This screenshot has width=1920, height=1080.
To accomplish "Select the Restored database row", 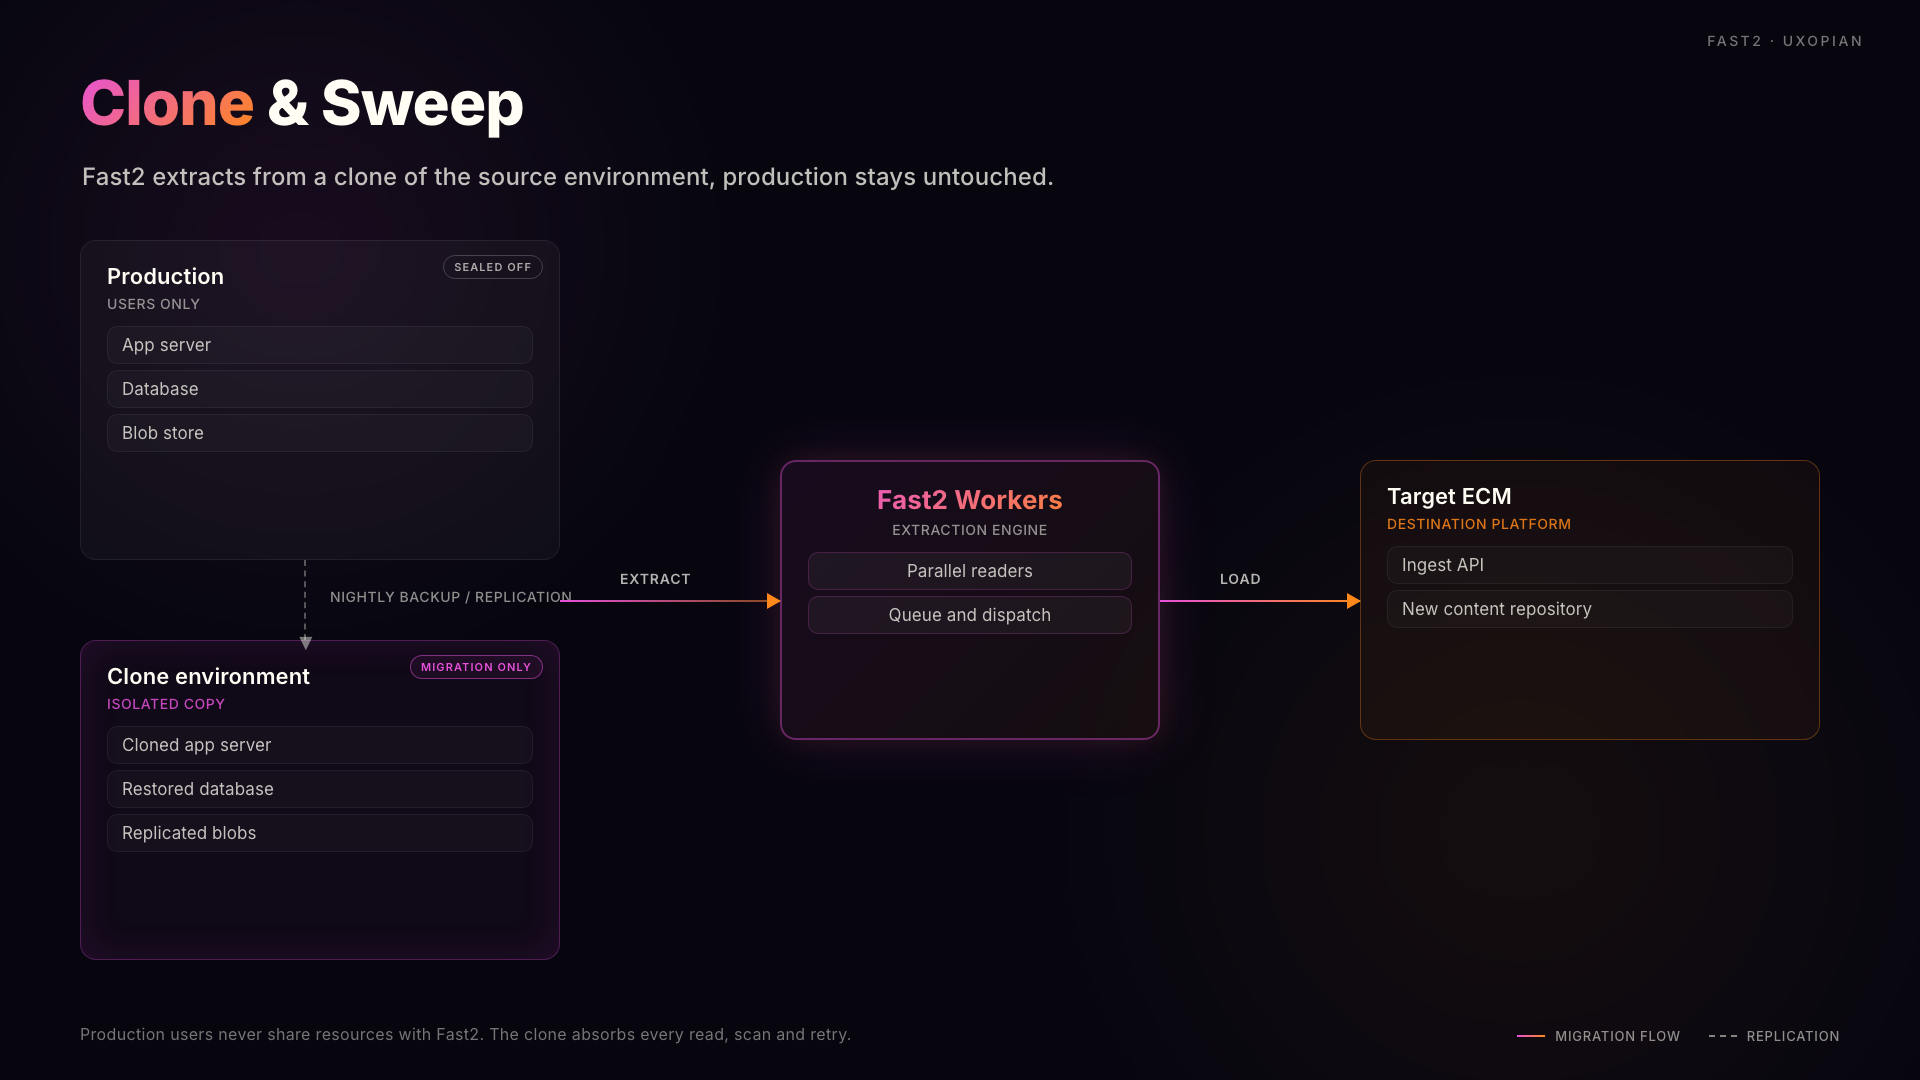I will pyautogui.click(x=320, y=789).
